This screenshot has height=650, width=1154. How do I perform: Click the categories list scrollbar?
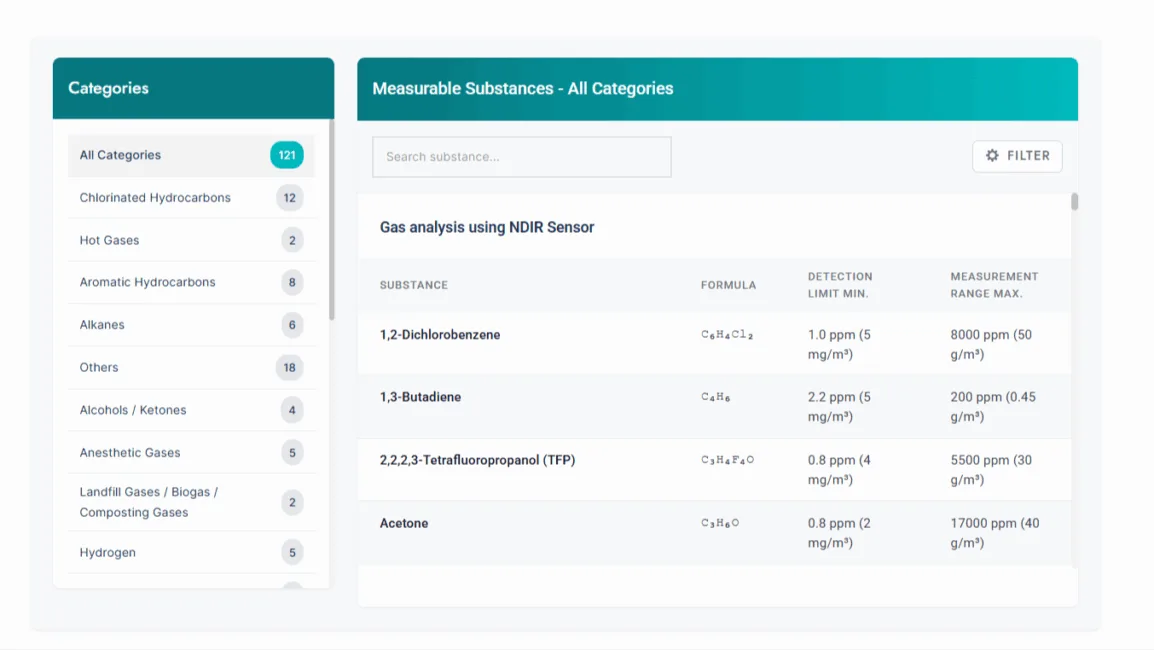point(331,220)
